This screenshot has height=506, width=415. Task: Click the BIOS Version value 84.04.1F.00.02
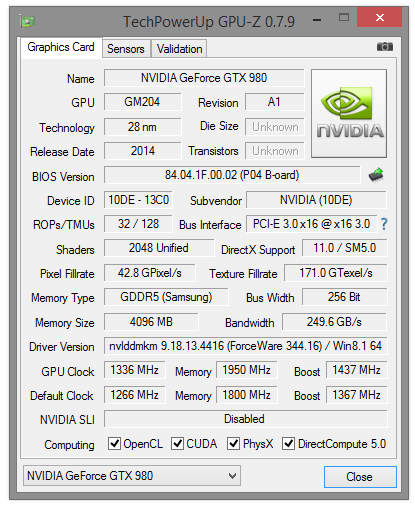232,175
